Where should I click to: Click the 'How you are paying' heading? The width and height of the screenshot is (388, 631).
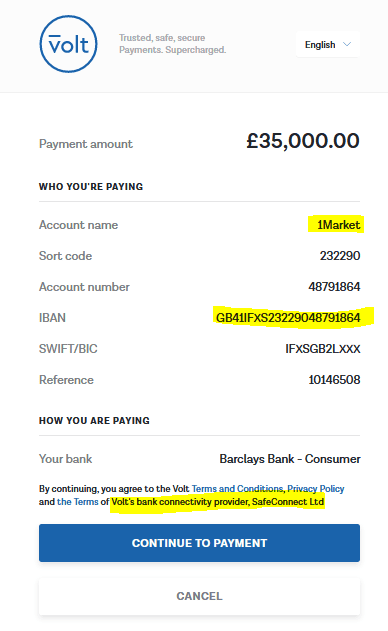pyautogui.click(x=94, y=421)
